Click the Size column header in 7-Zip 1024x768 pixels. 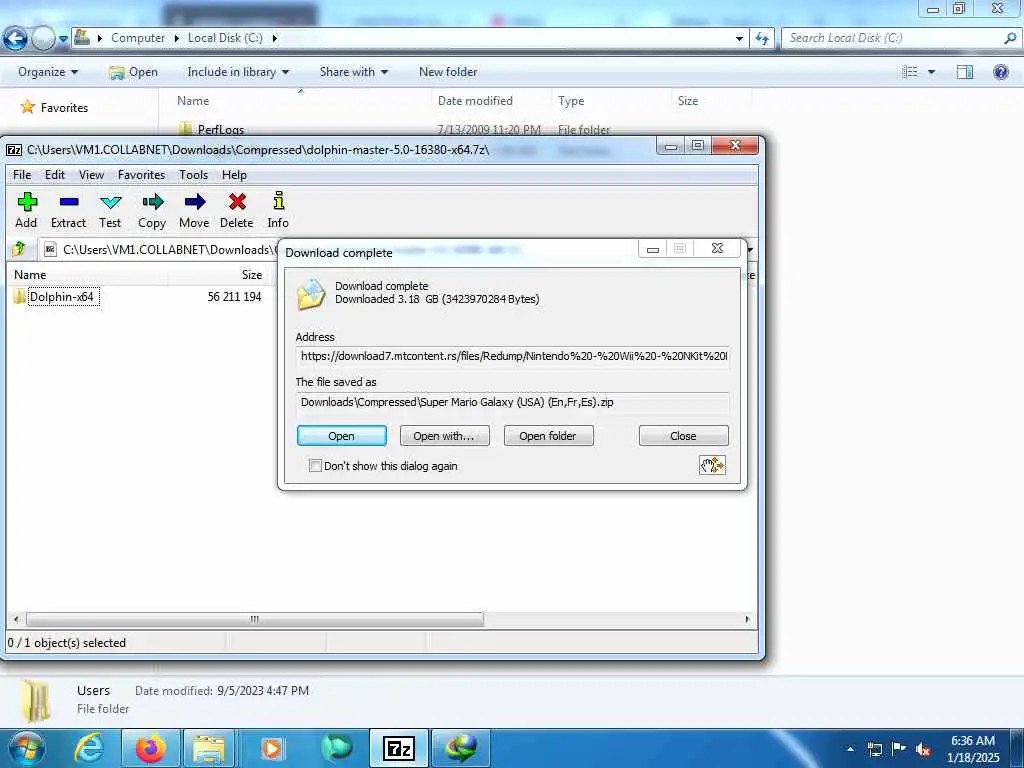pos(218,275)
